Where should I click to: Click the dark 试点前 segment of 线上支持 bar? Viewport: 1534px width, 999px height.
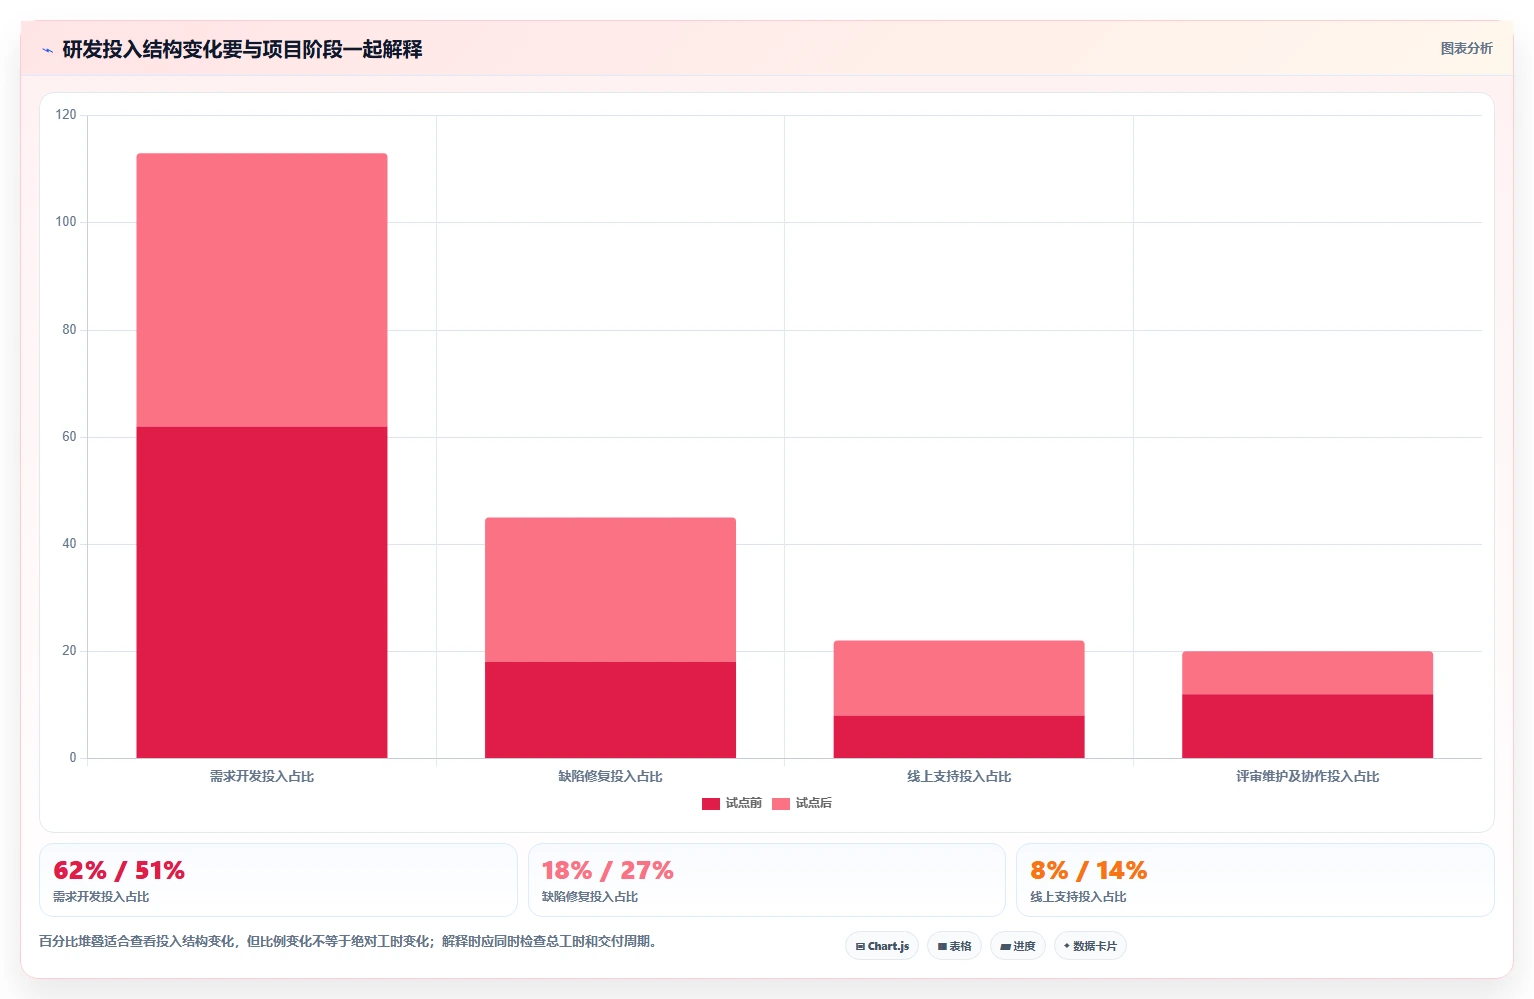pos(959,737)
